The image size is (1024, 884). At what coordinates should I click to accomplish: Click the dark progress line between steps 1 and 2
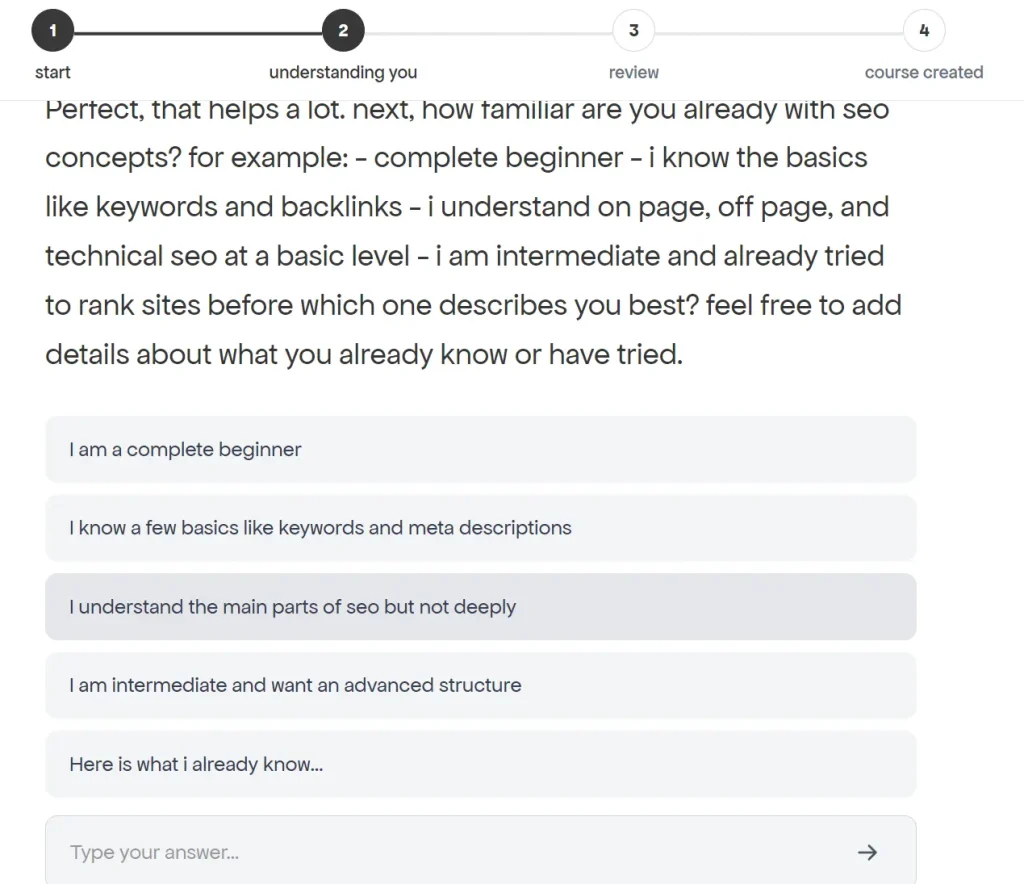(x=198, y=33)
